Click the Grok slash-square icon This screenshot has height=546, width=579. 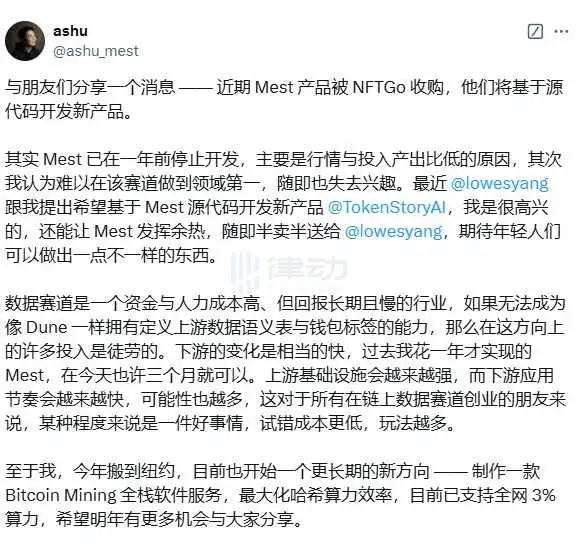(535, 31)
